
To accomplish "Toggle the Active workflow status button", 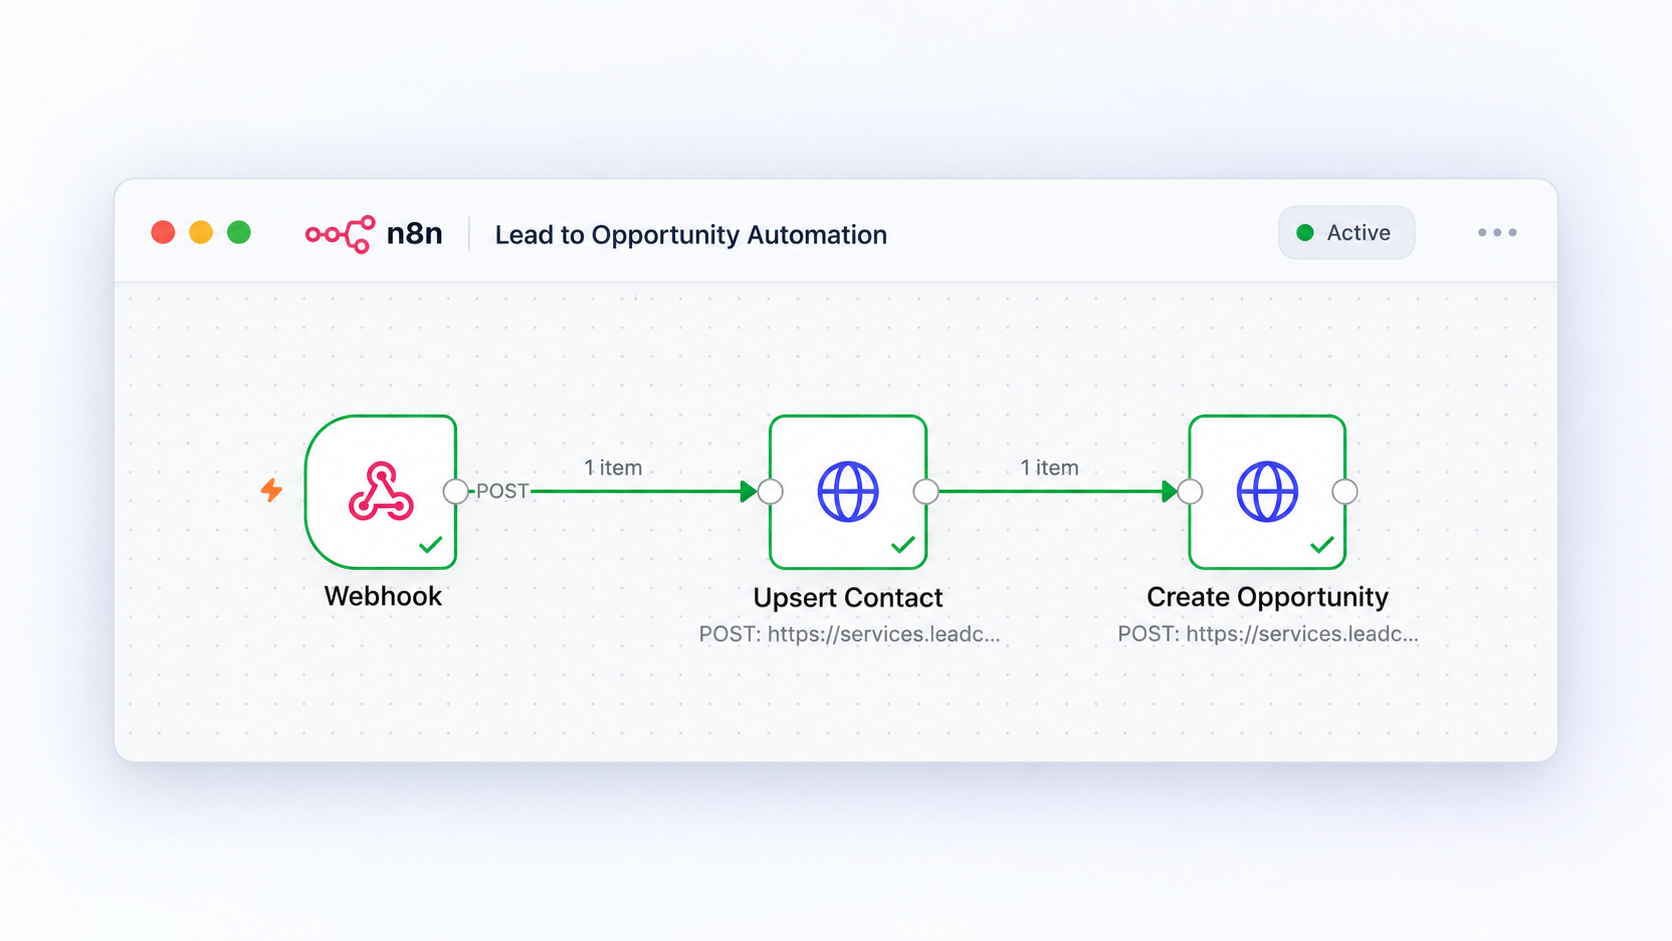I will 1346,233.
